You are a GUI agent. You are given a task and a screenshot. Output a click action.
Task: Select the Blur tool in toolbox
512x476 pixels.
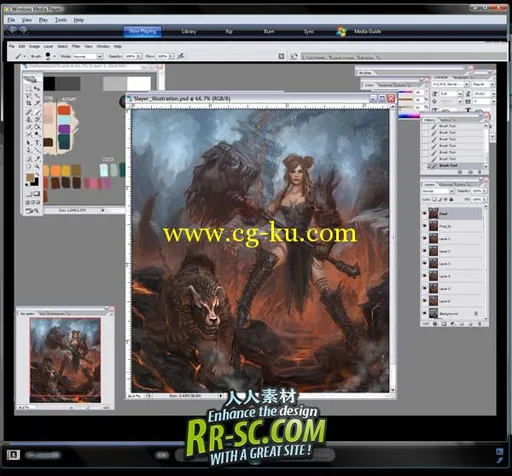[x=28, y=134]
